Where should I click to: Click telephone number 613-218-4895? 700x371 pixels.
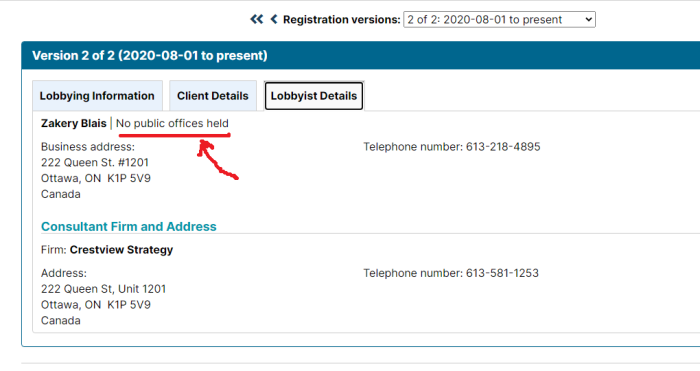click(503, 147)
